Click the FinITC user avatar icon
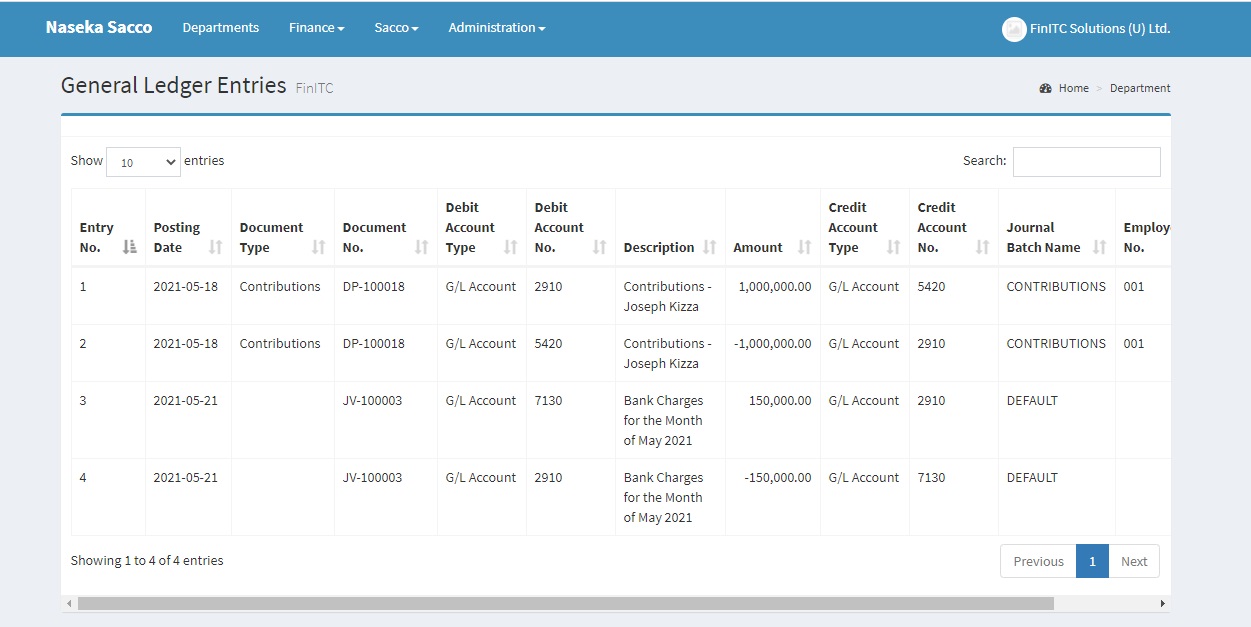 [1013, 29]
